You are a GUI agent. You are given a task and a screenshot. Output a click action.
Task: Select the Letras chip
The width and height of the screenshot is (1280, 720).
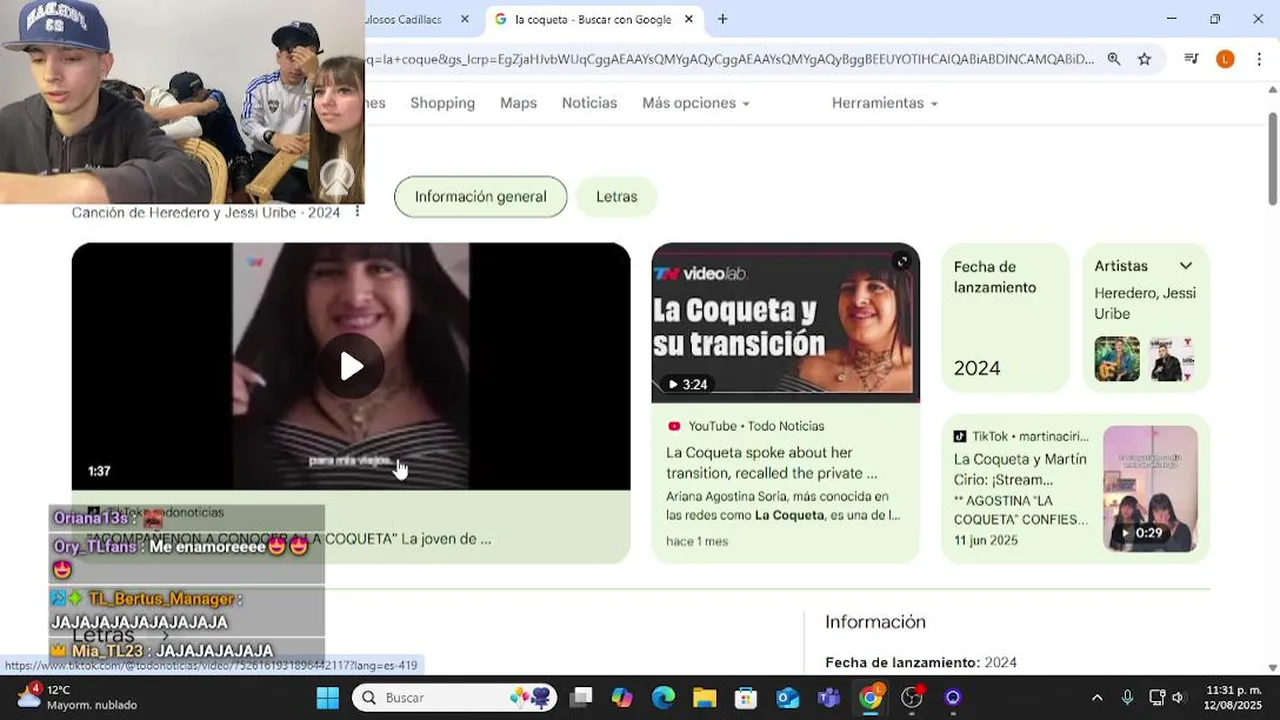click(x=616, y=197)
